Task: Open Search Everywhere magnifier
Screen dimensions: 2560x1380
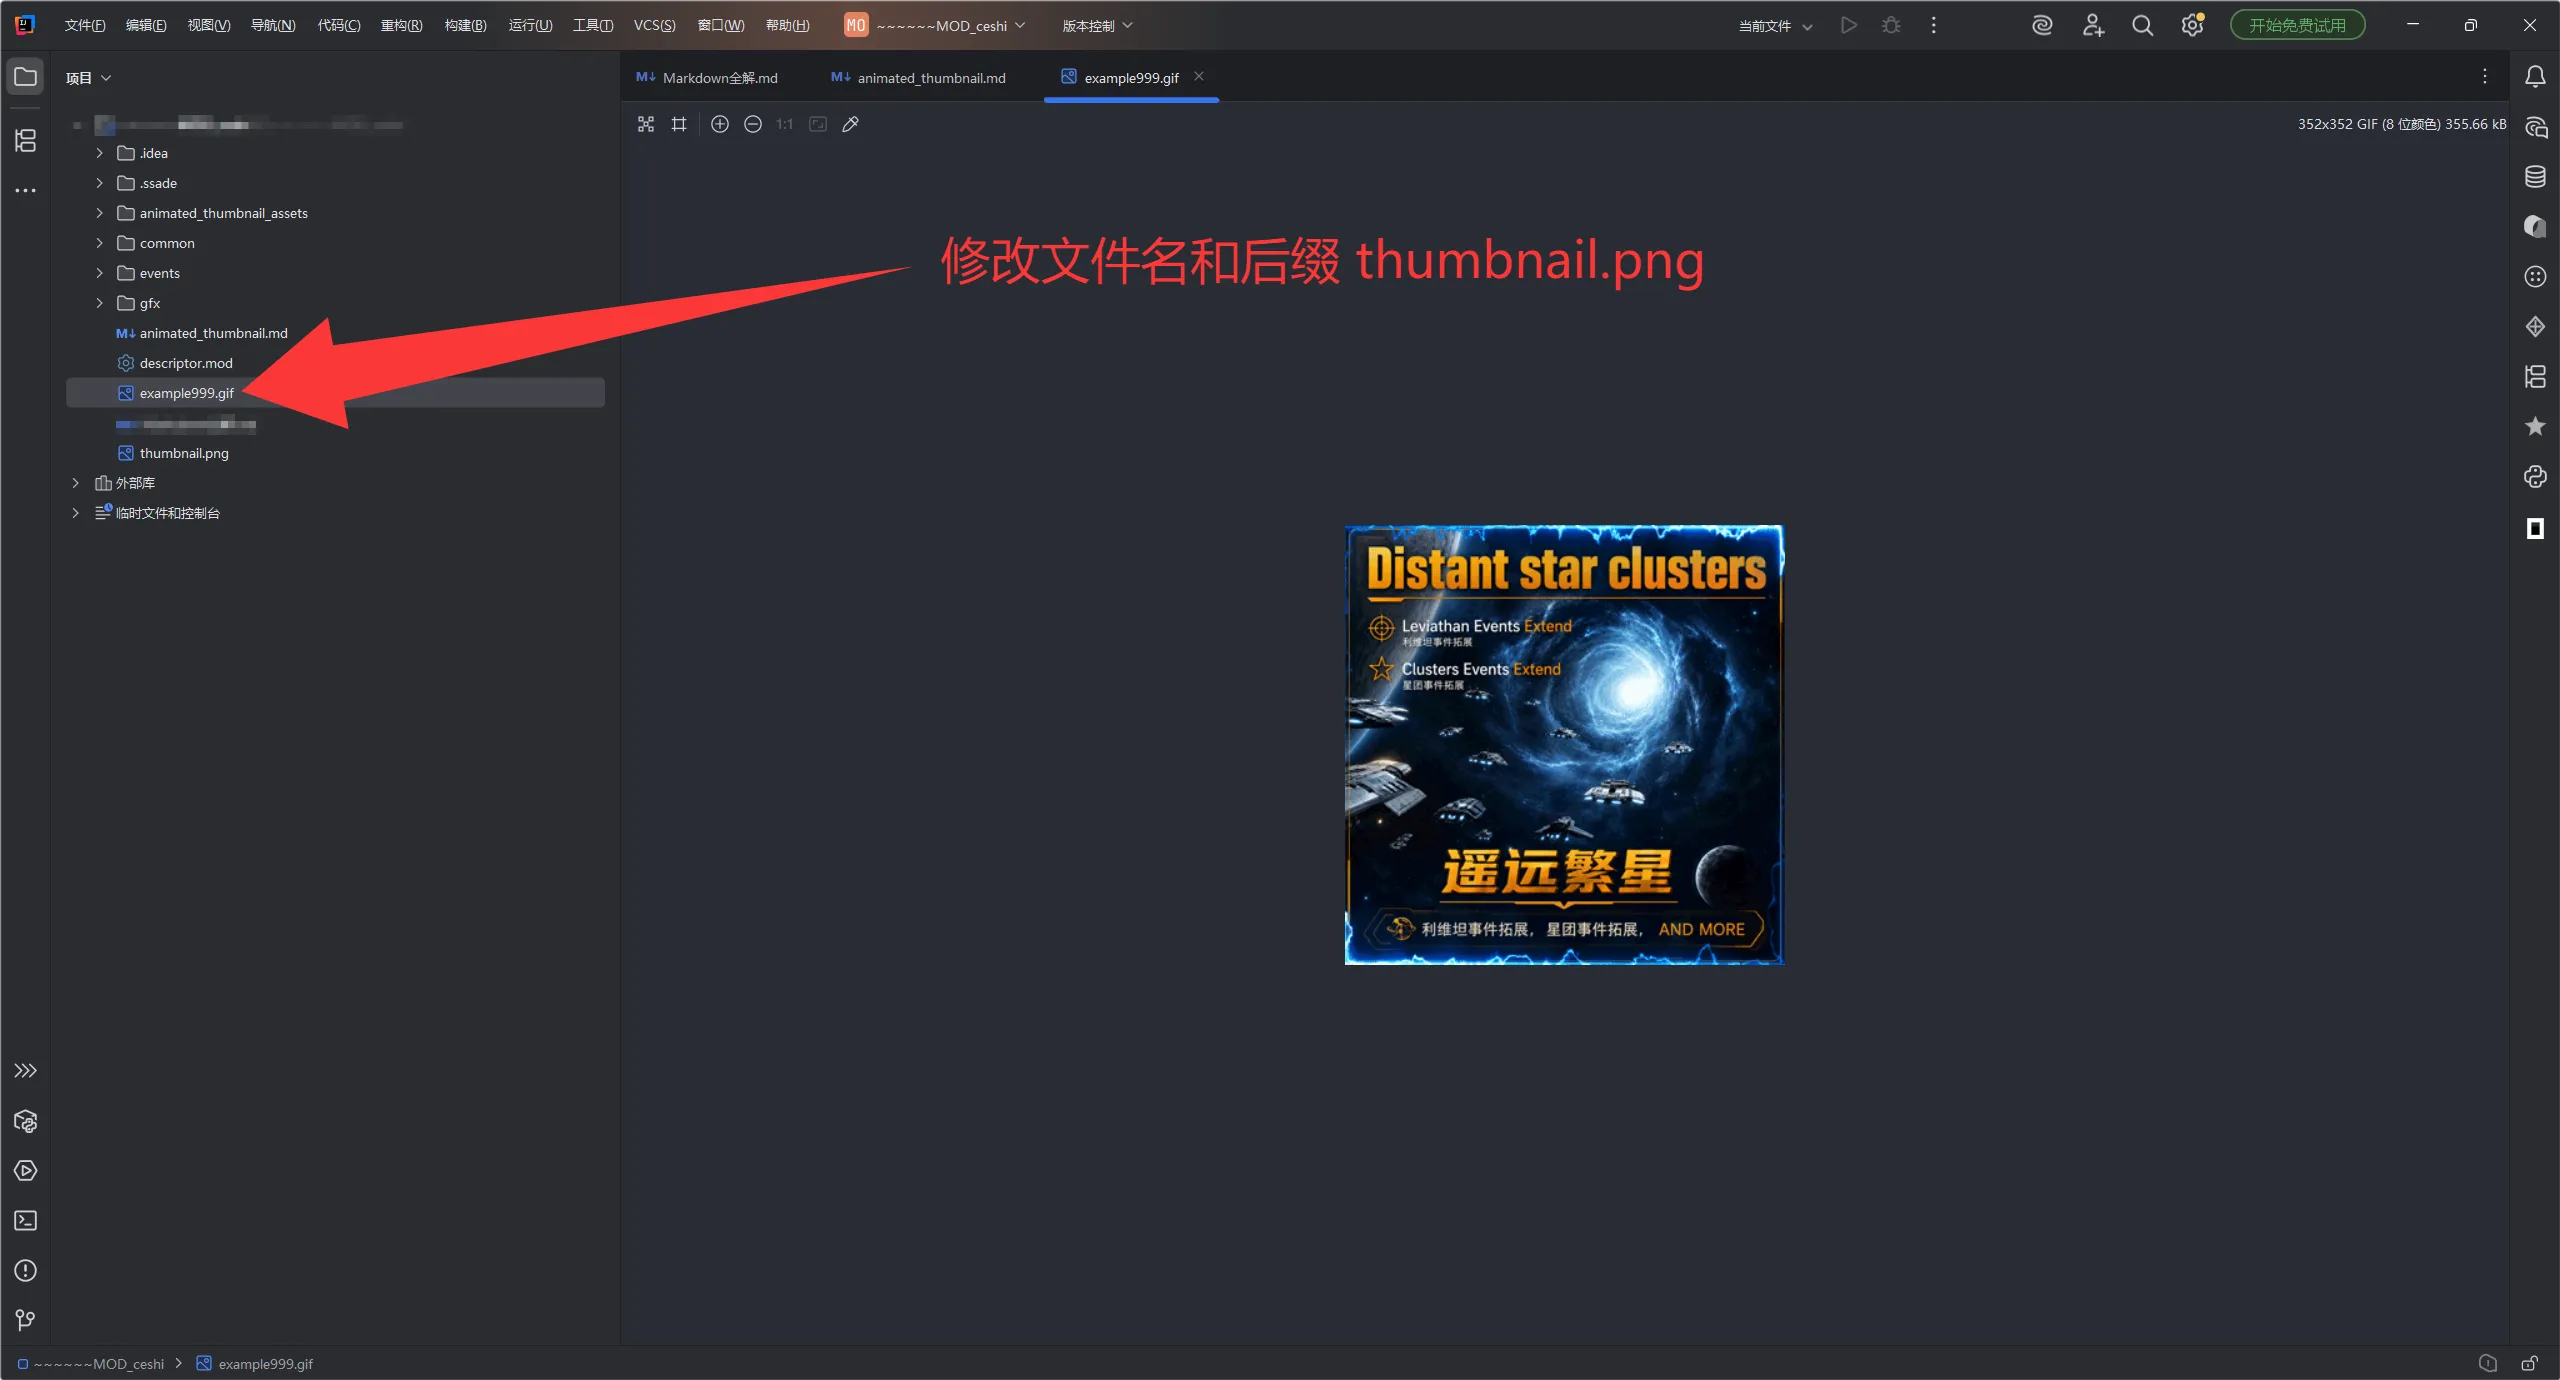Action: point(2142,26)
